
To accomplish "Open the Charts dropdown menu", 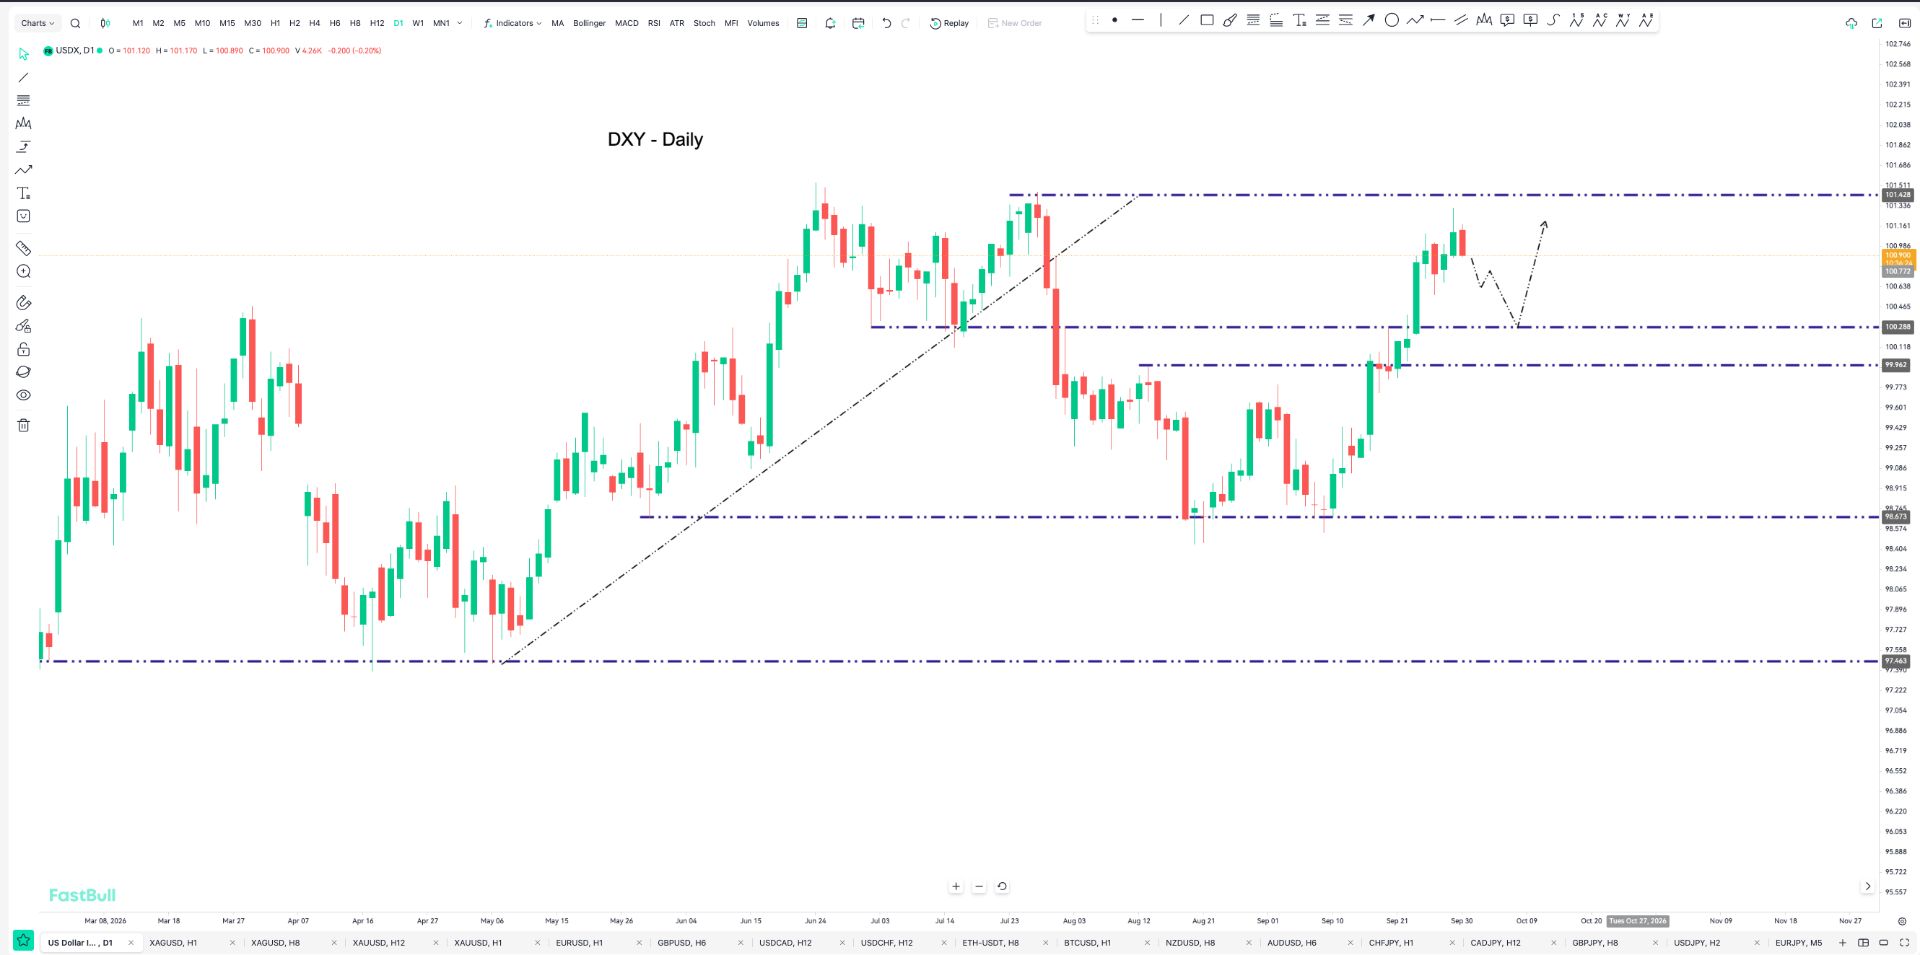I will (38, 23).
